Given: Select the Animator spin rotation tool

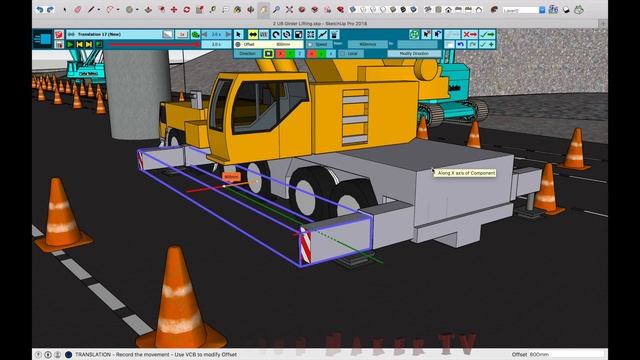Looking at the screenshot, I should click(287, 35).
